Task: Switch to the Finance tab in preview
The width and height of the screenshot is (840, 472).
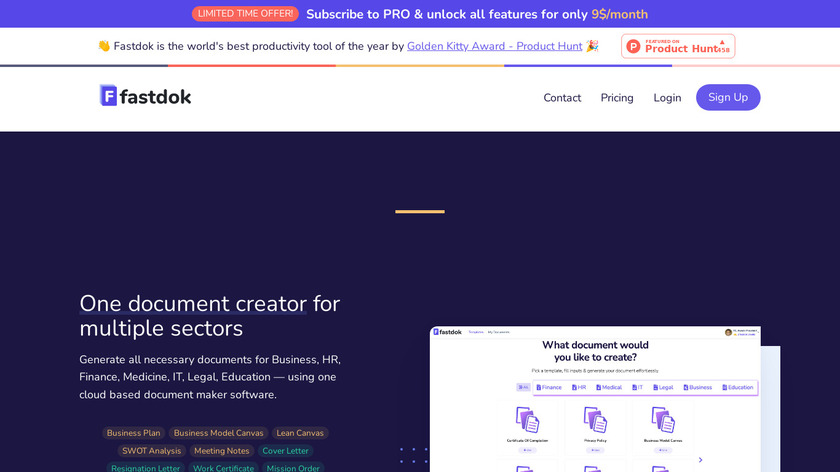Action: (549, 387)
